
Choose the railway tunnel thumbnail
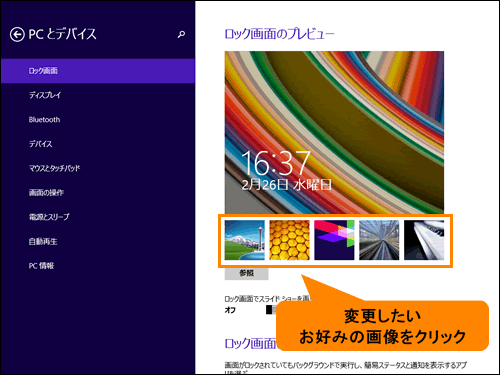click(x=379, y=240)
